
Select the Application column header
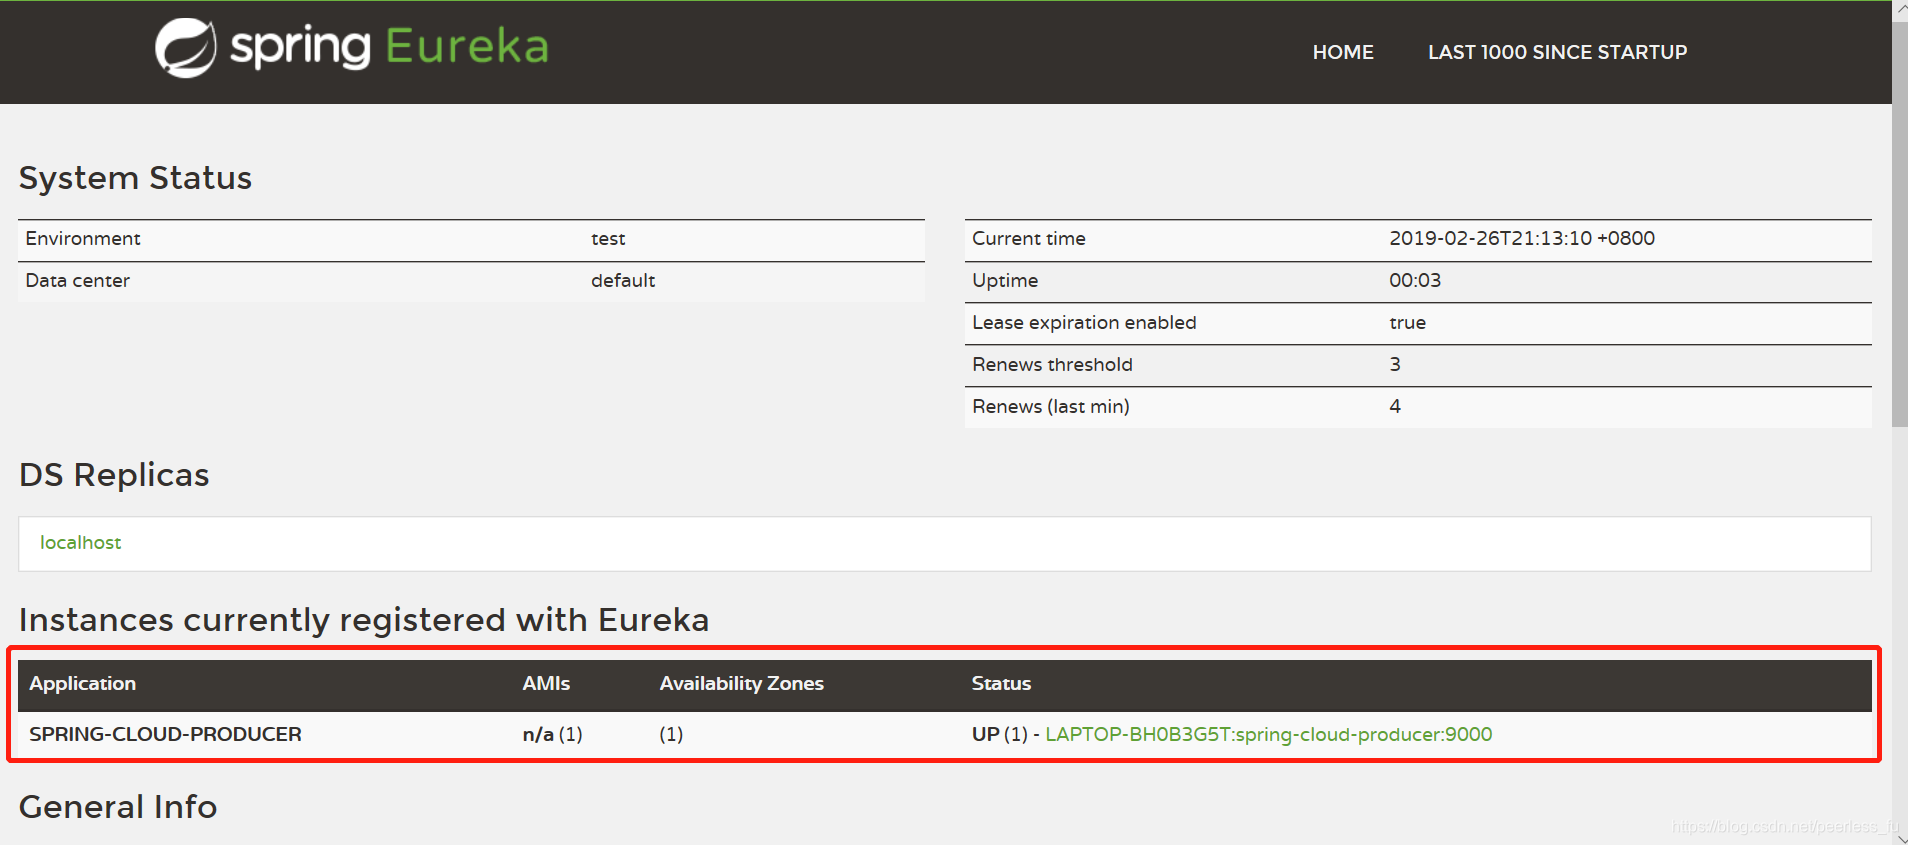[x=82, y=683]
